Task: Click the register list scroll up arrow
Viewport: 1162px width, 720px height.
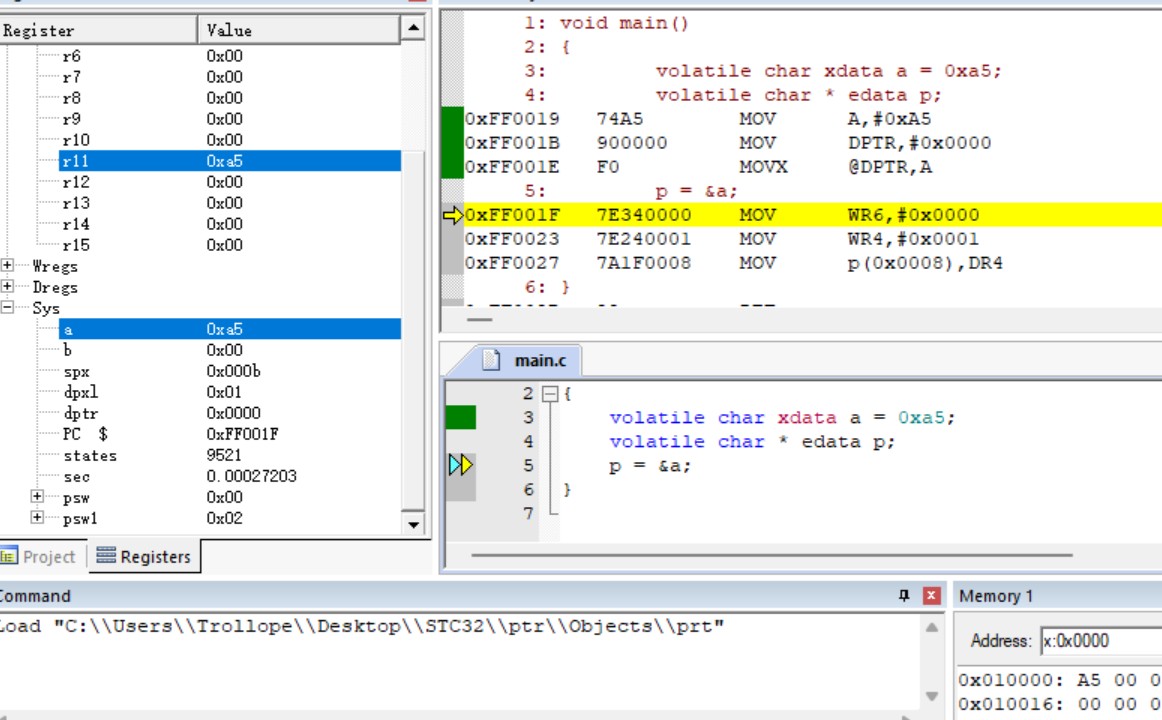Action: coord(414,29)
